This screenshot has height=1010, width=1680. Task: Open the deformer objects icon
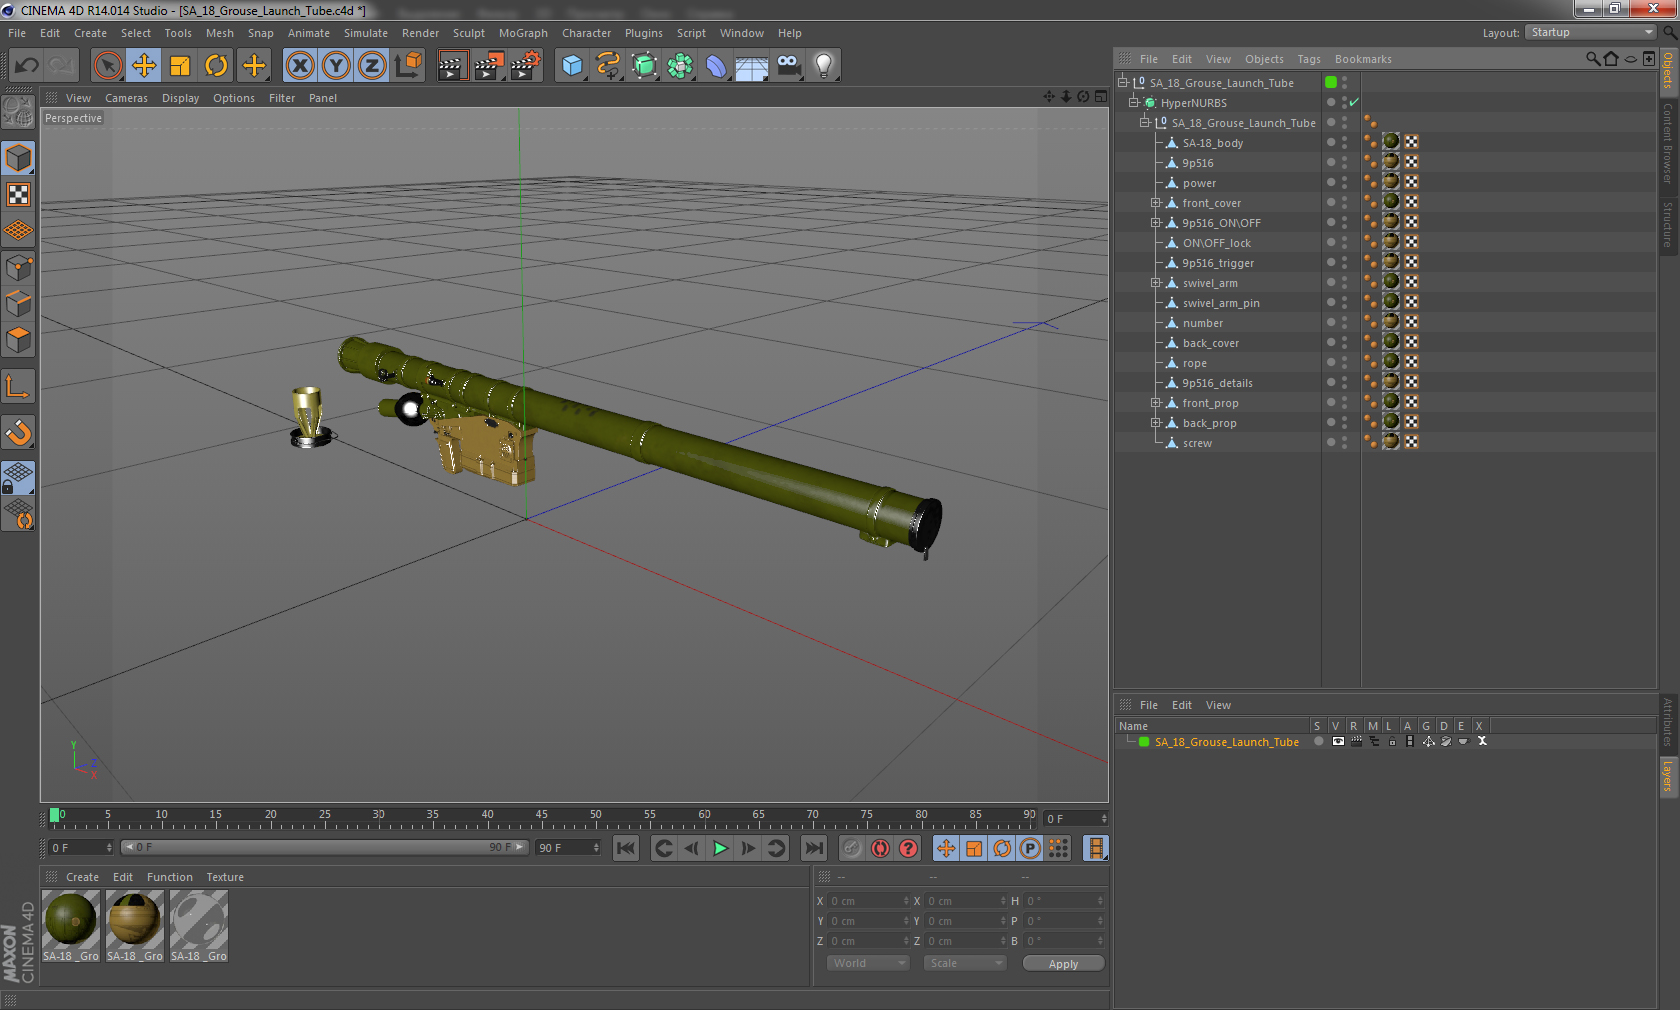716,66
